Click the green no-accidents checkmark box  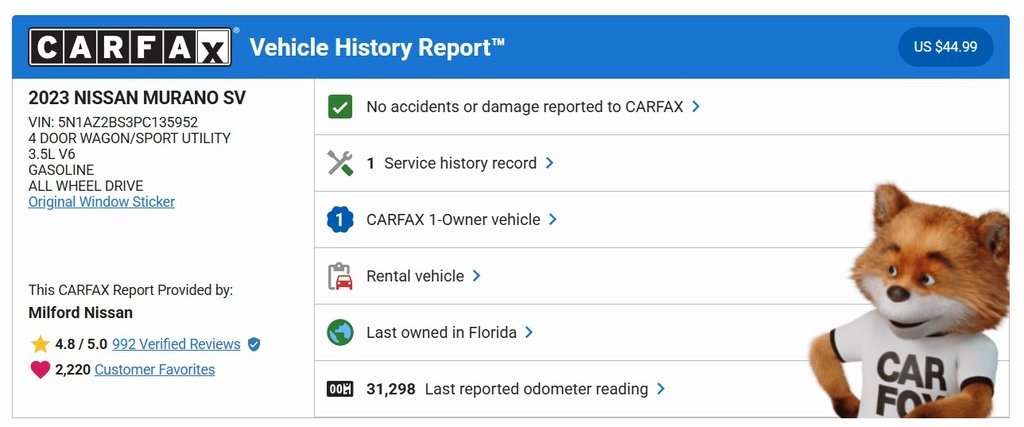point(340,106)
